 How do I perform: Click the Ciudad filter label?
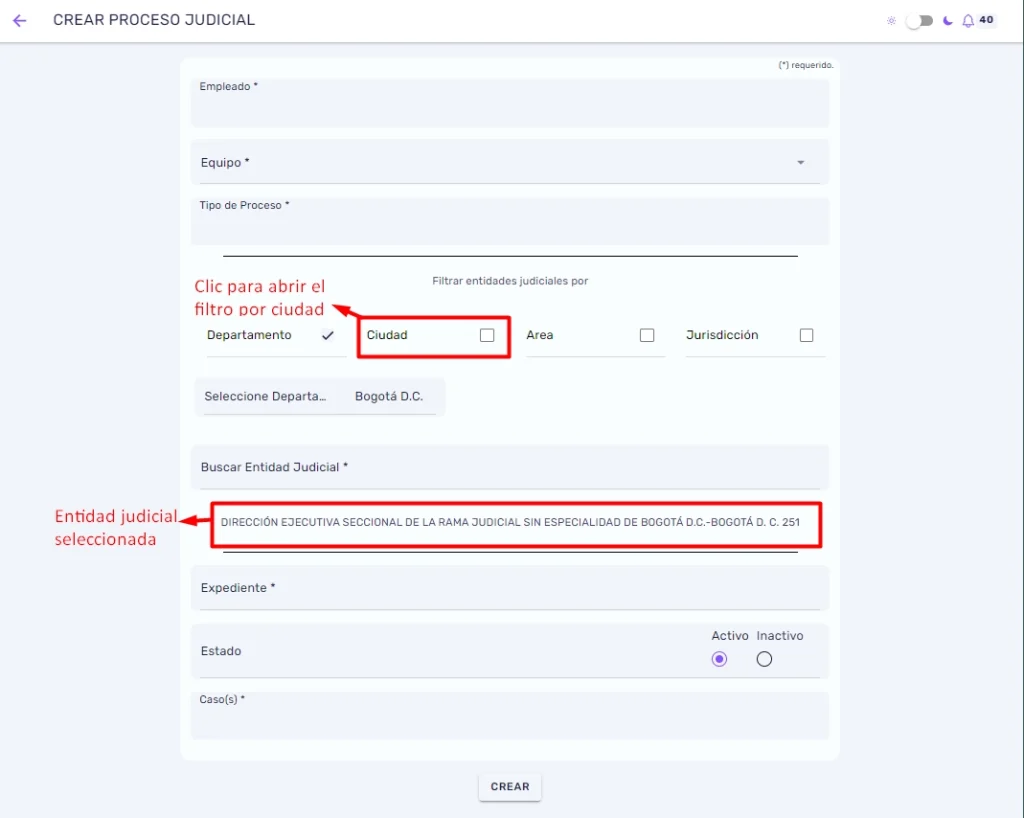(387, 335)
